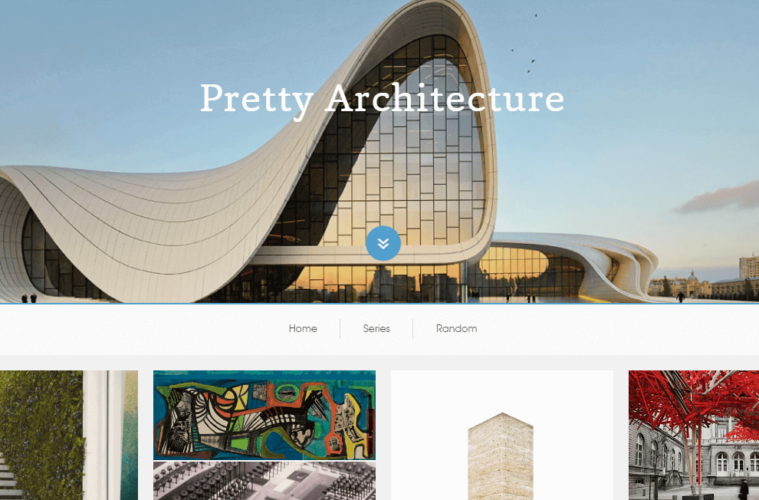
Task: Go to the Series page
Action: tap(377, 329)
